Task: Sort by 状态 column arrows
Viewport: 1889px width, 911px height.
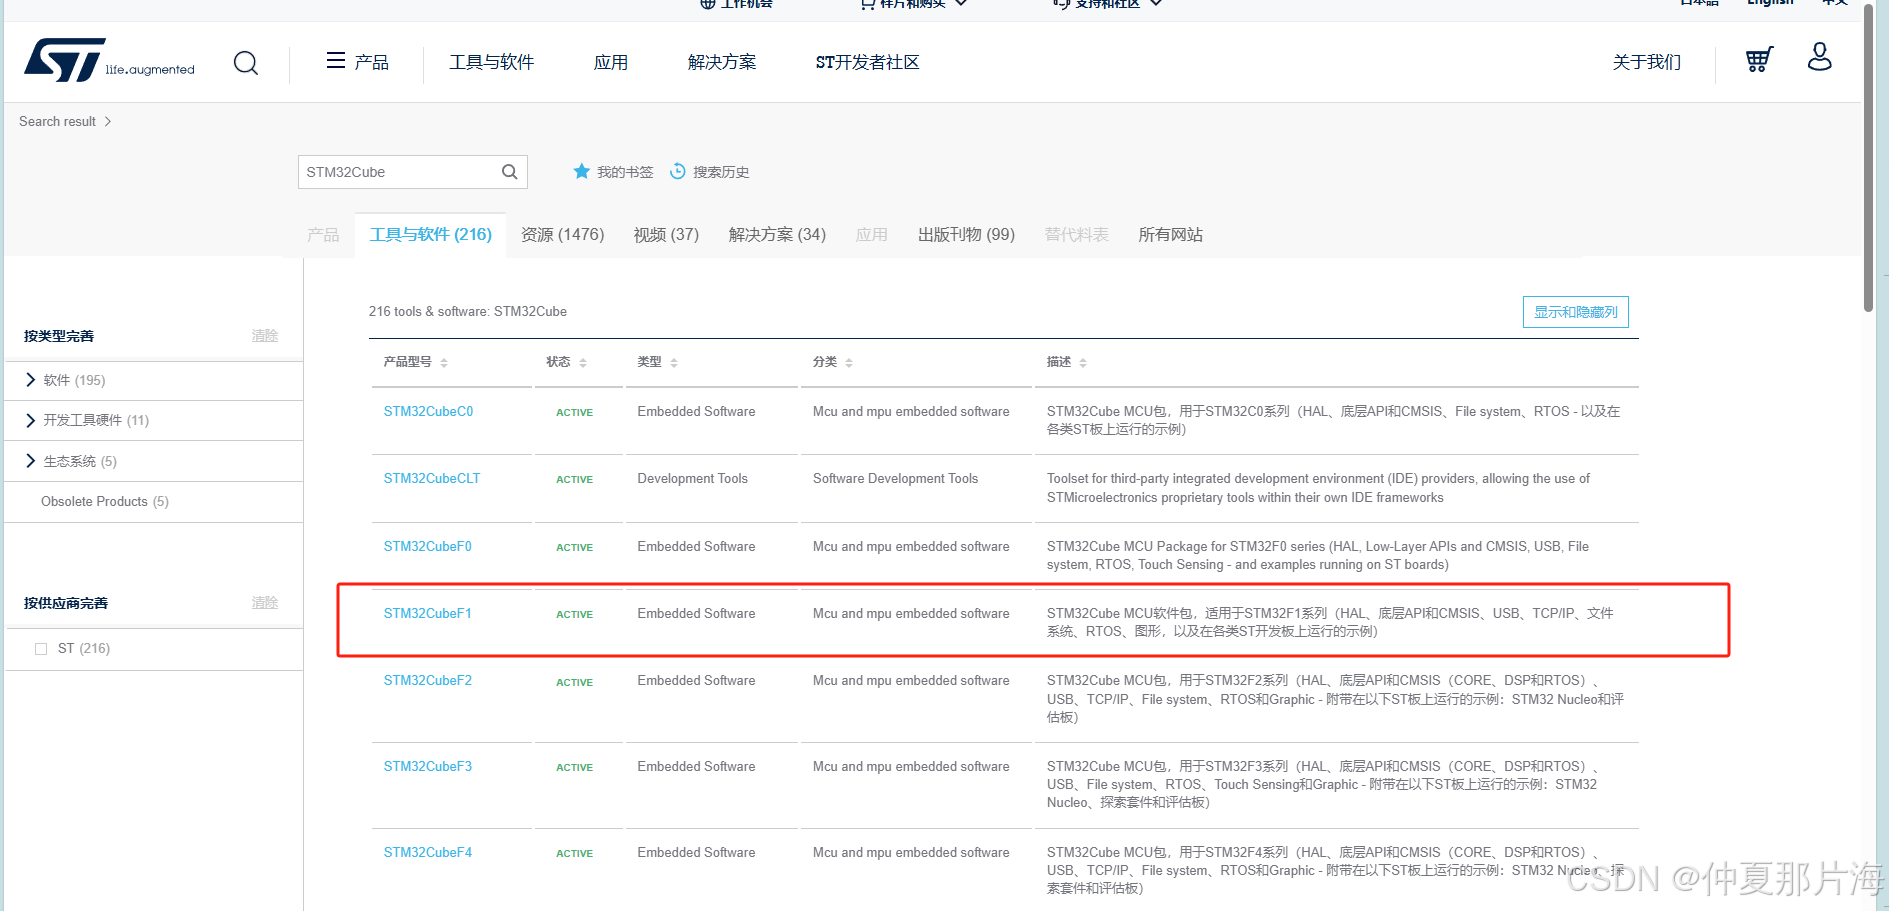Action: tap(583, 363)
